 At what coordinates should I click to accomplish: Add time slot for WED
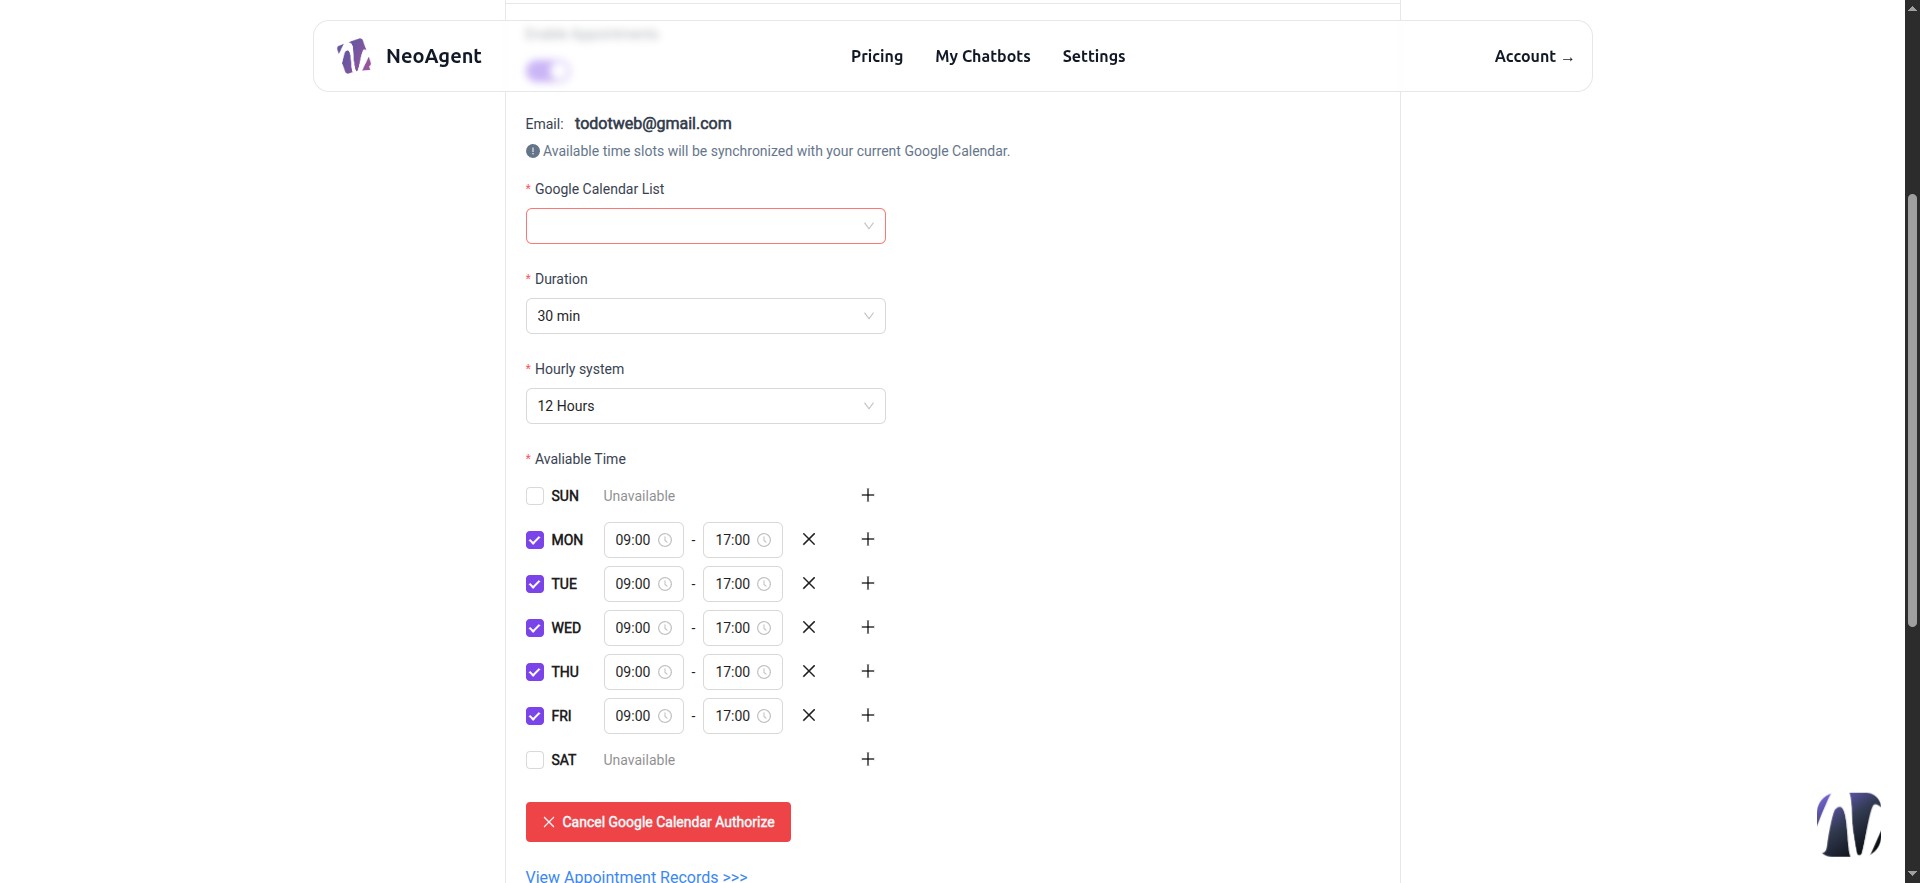pyautogui.click(x=868, y=627)
